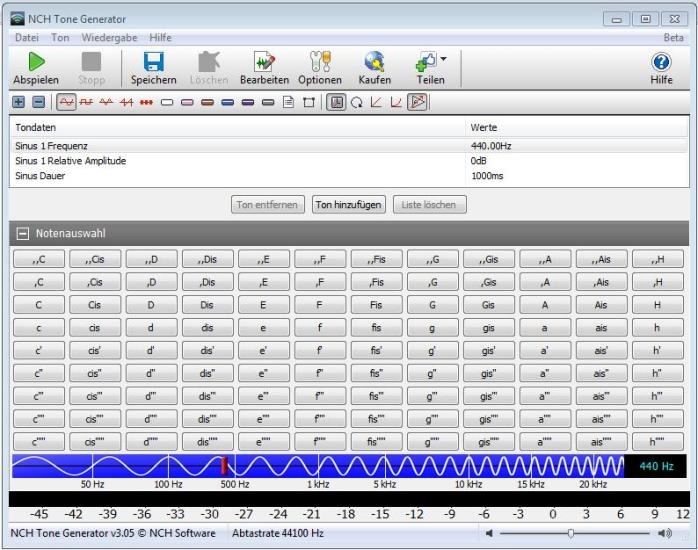Viewport: 698px width, 550px height.
Task: Toggle the last highlighted small toolbar icon
Action: [417, 102]
